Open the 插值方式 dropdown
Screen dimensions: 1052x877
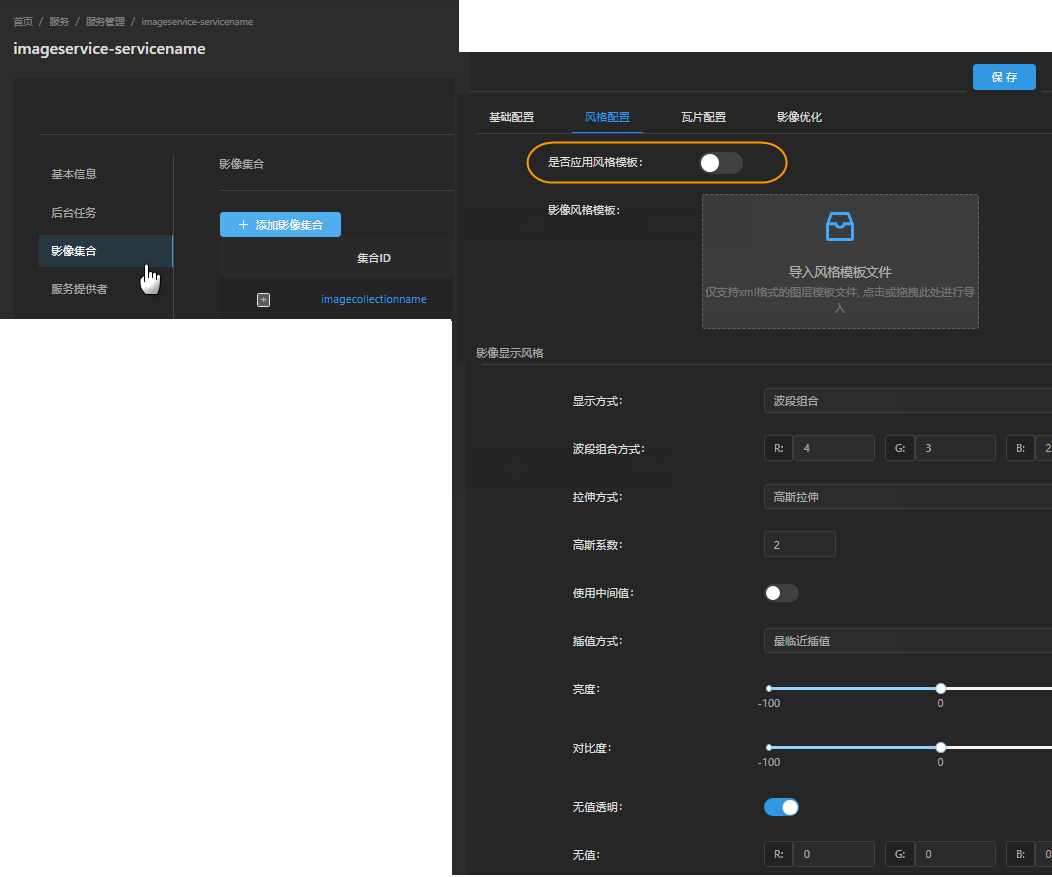tap(905, 641)
